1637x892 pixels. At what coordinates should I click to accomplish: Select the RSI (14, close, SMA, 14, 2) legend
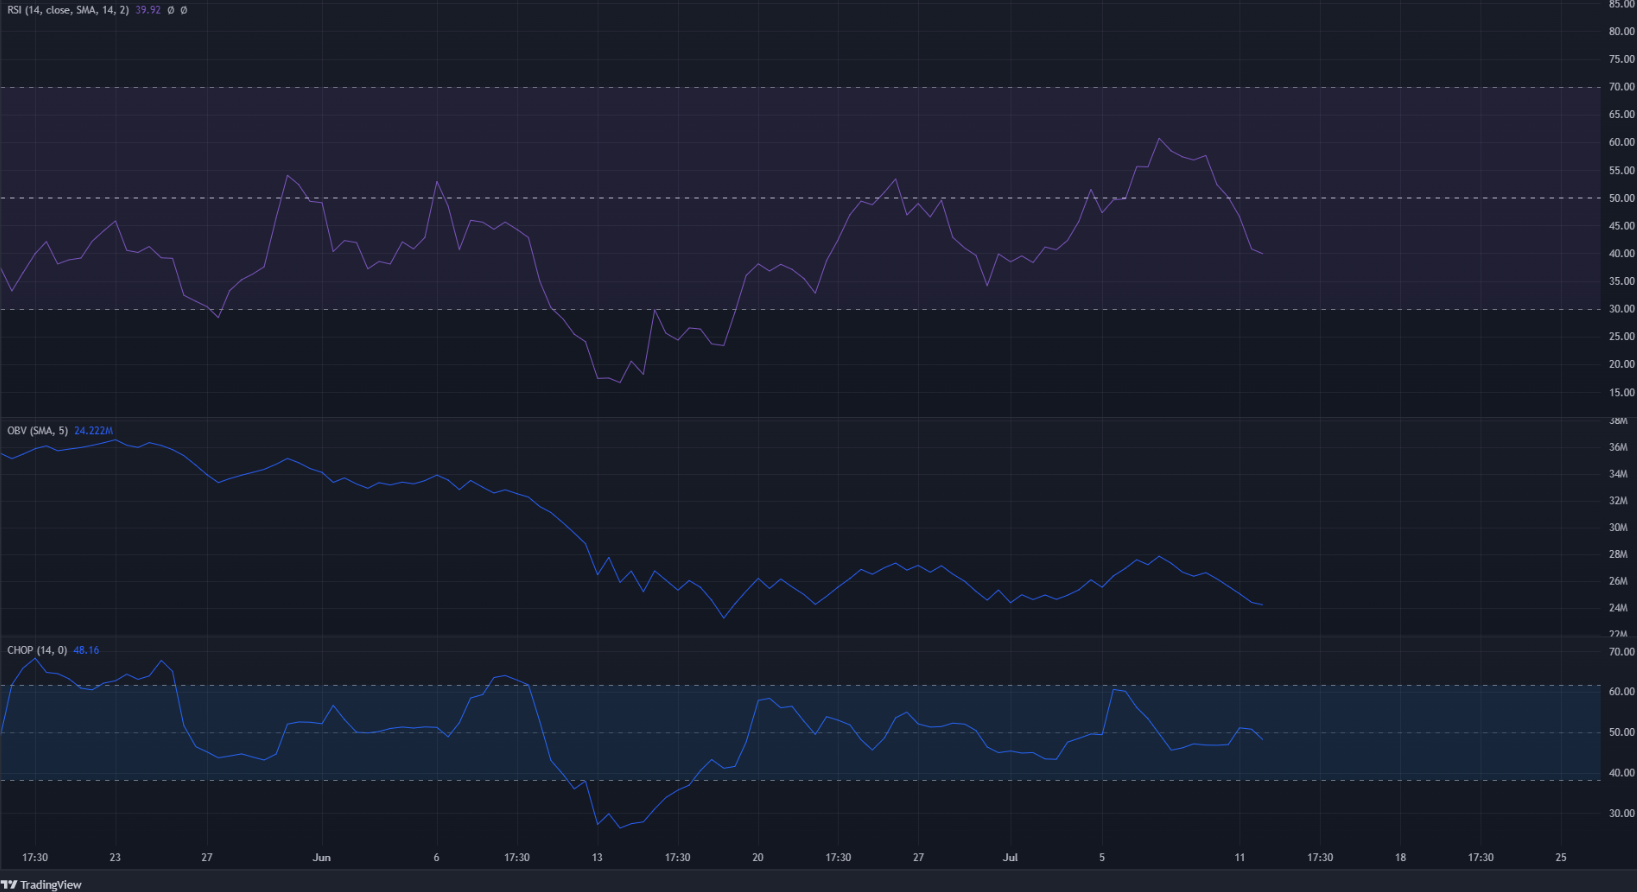(x=69, y=10)
